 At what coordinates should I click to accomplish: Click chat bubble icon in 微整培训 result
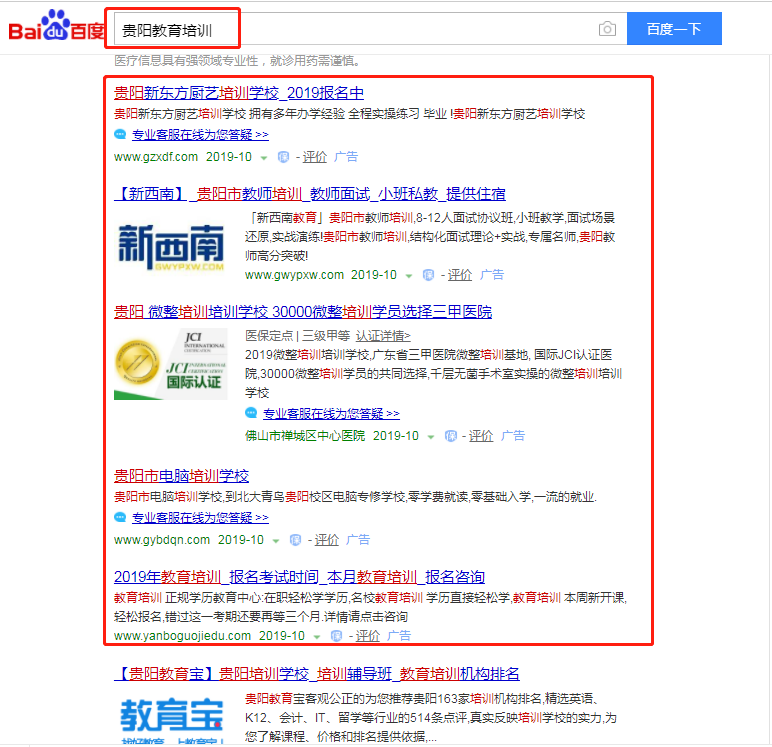click(x=251, y=413)
